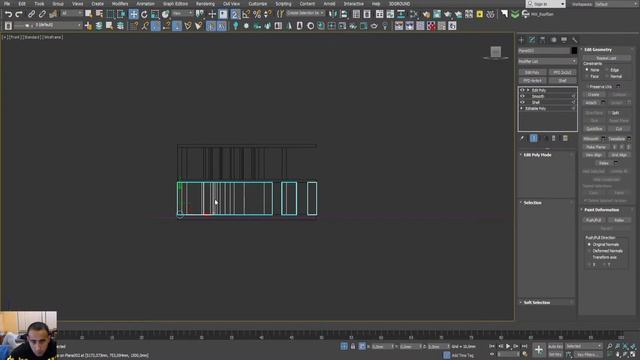Toggle the 2D Snaps button
Screen dimensions: 640x360
(235, 14)
